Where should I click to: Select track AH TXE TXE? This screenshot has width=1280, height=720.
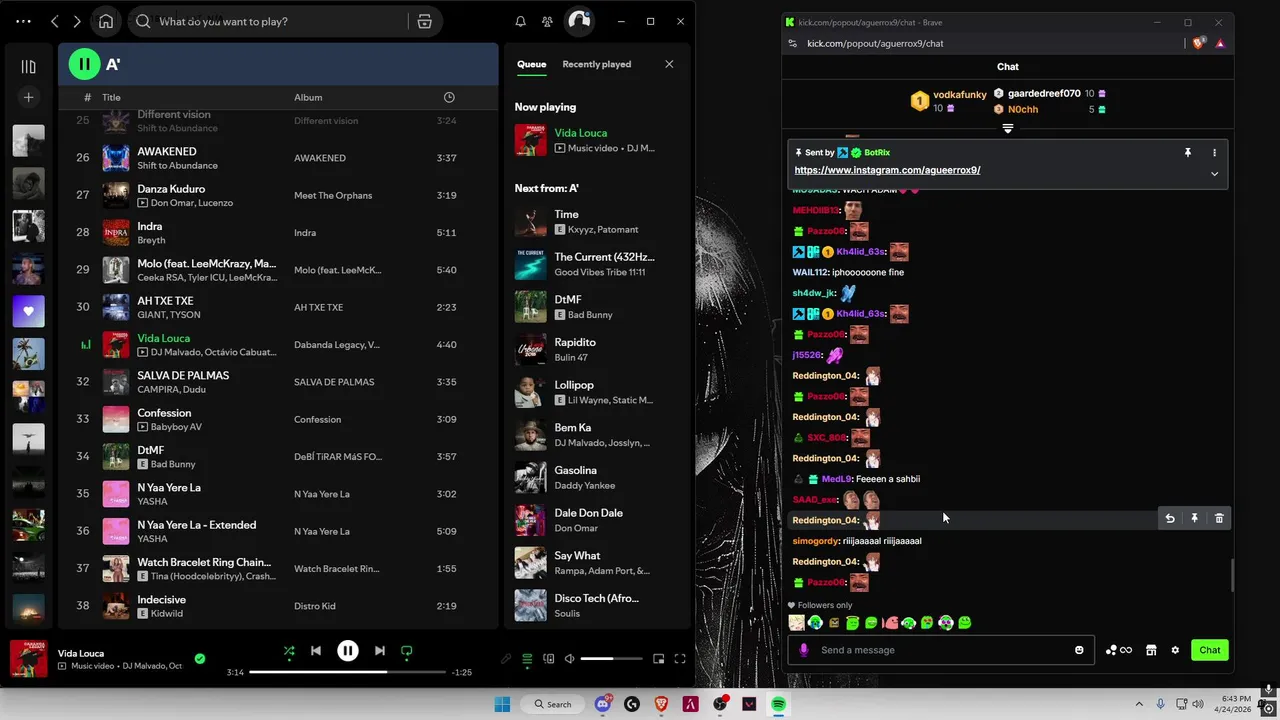[278, 307]
